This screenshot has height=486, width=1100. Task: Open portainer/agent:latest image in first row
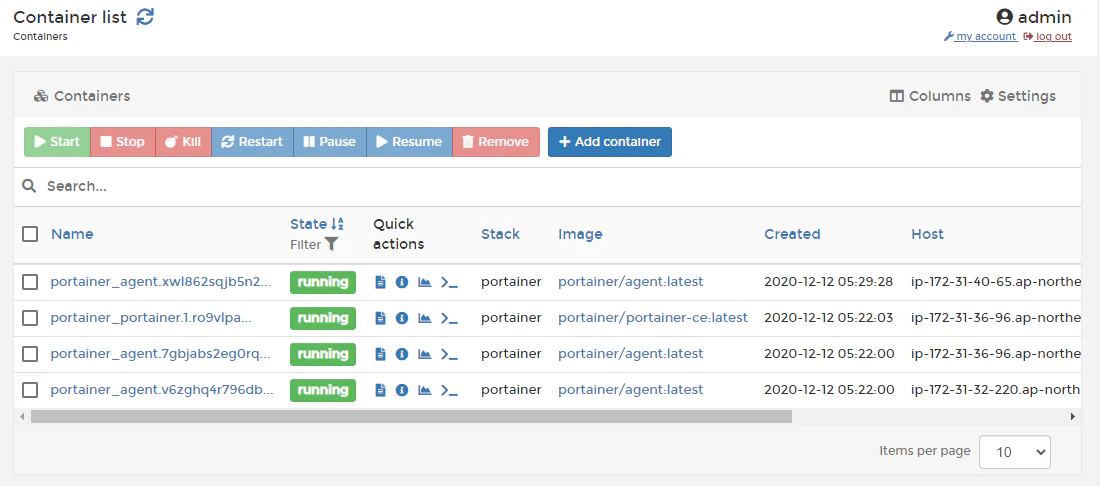click(631, 282)
